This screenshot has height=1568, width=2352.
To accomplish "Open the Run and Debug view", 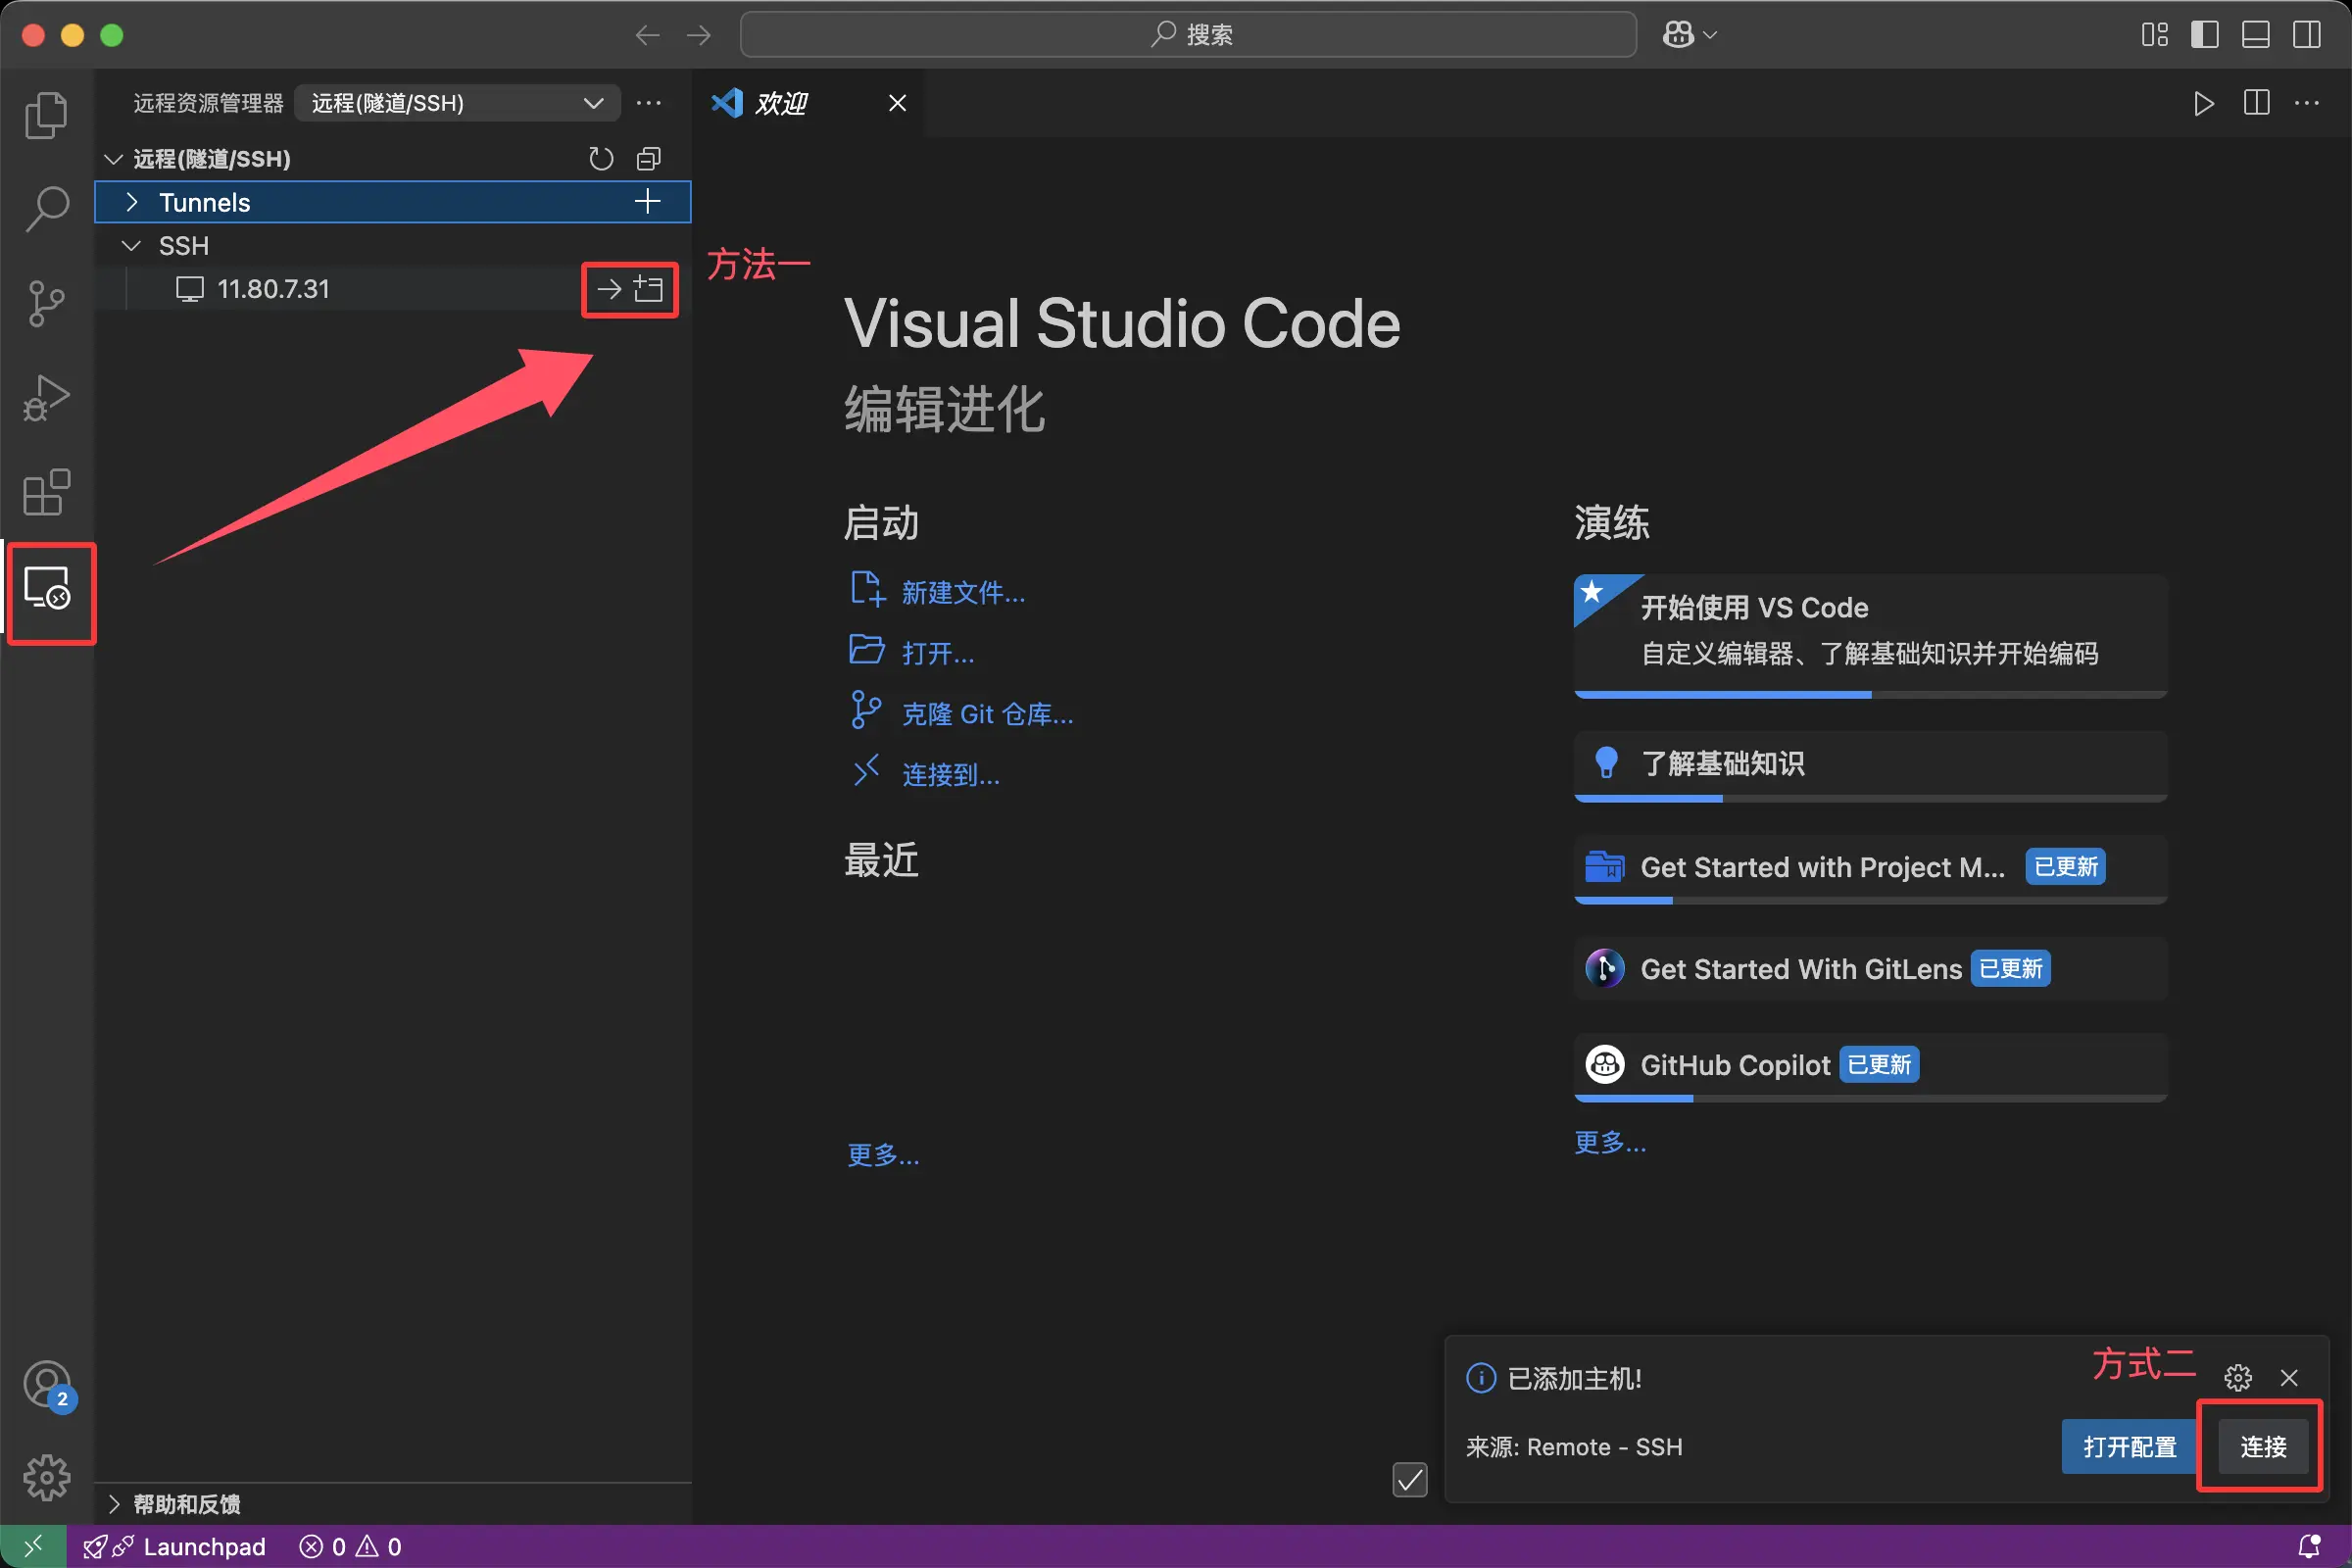I will click(46, 398).
